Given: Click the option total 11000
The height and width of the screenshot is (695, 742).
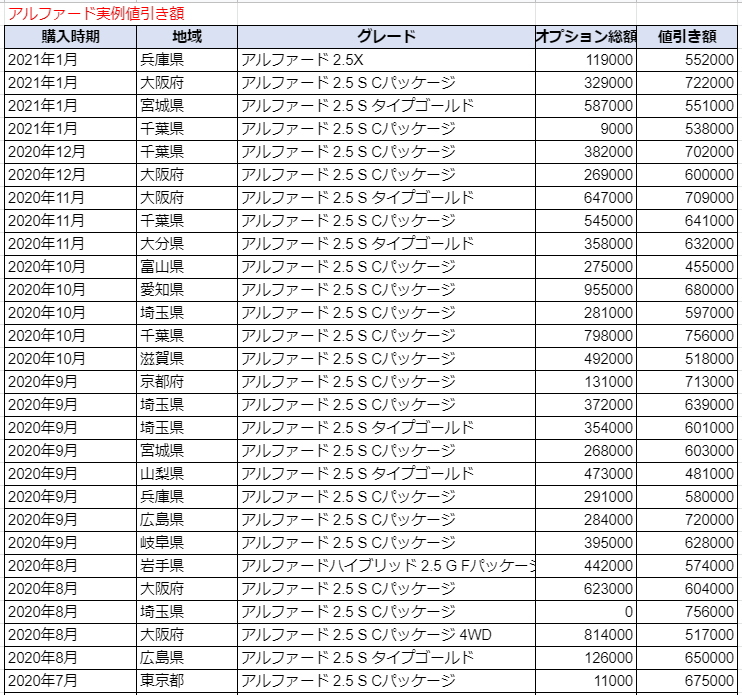Looking at the screenshot, I should 586,681.
